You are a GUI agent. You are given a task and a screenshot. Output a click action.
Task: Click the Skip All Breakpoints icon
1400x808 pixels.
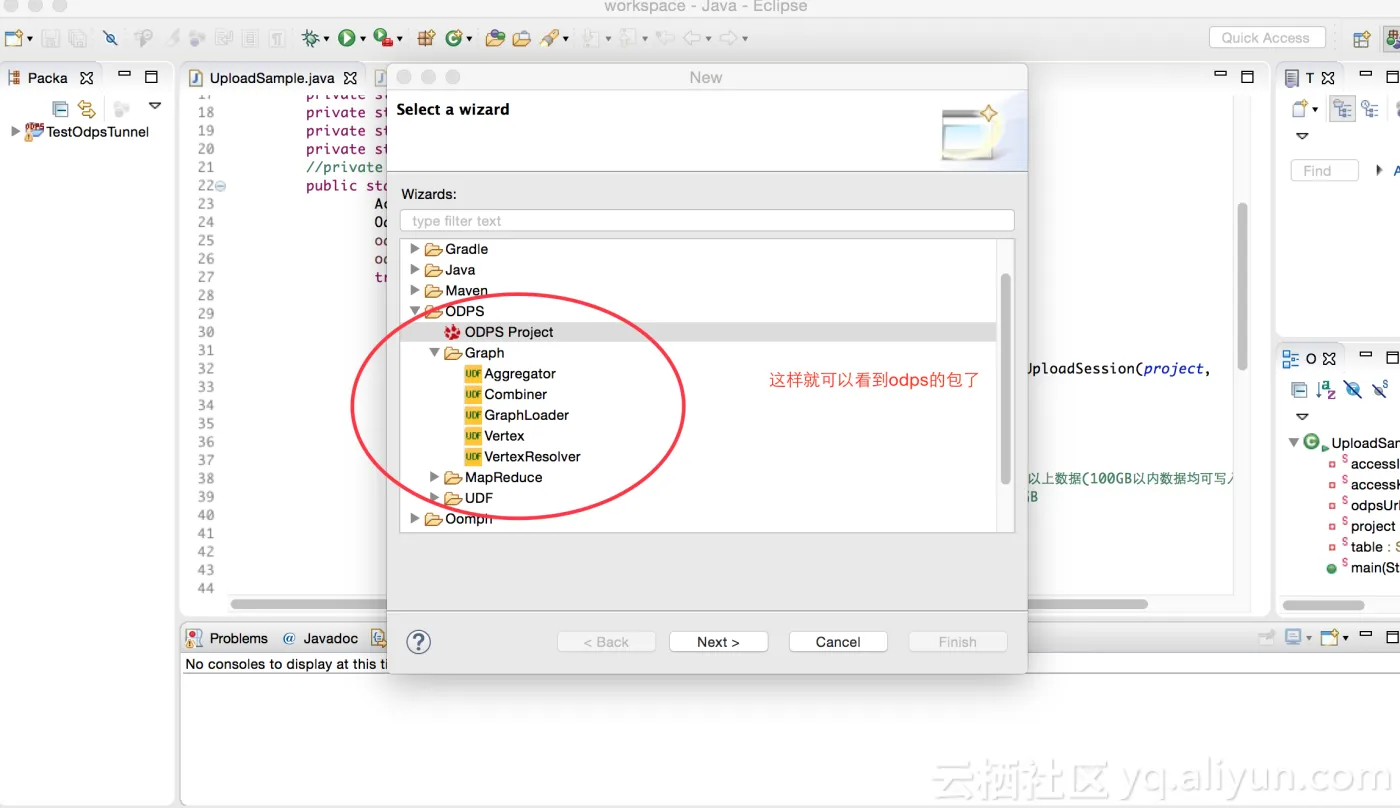coord(111,38)
